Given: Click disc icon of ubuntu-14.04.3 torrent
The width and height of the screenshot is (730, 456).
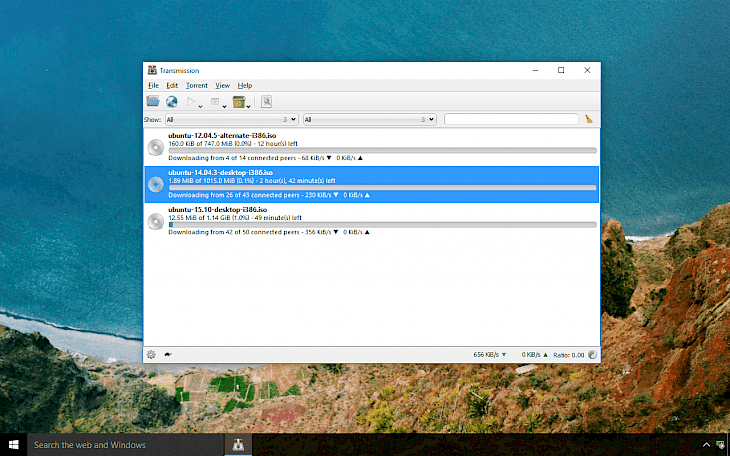Looking at the screenshot, I should [x=155, y=184].
